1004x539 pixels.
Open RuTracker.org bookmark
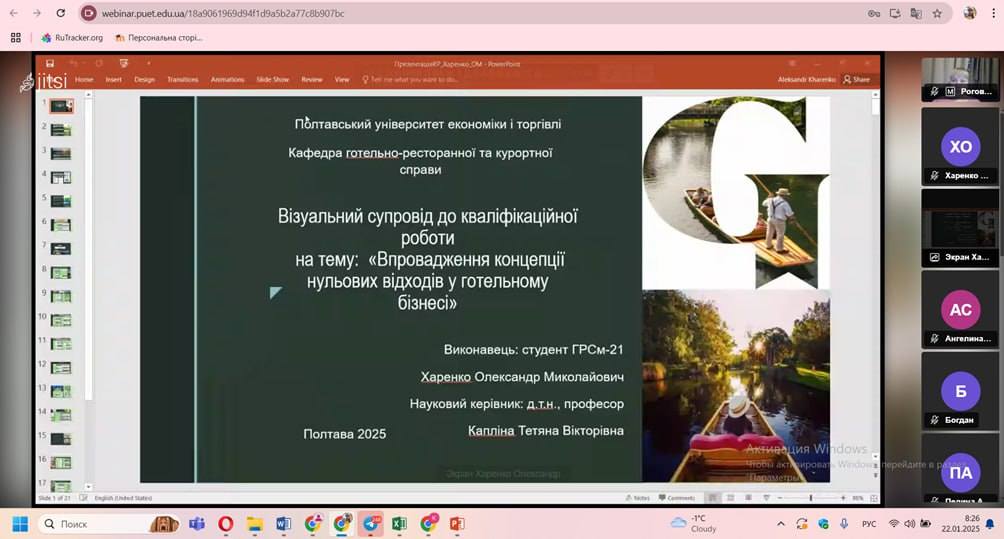[72, 38]
